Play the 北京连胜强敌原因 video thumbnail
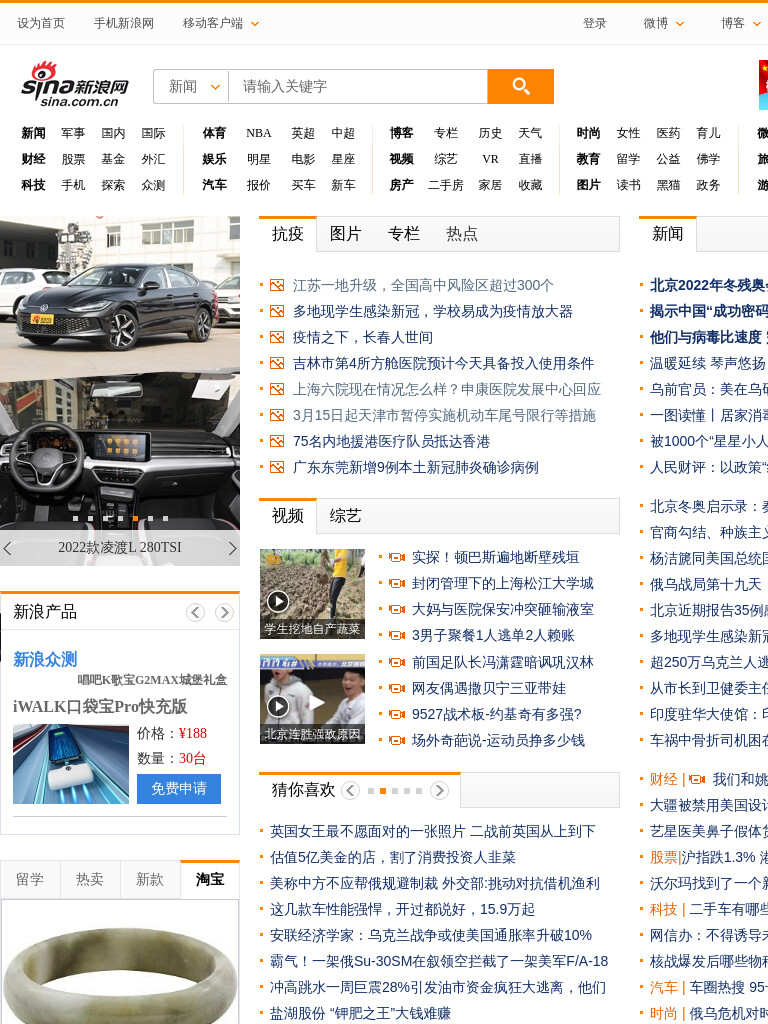 click(x=312, y=699)
